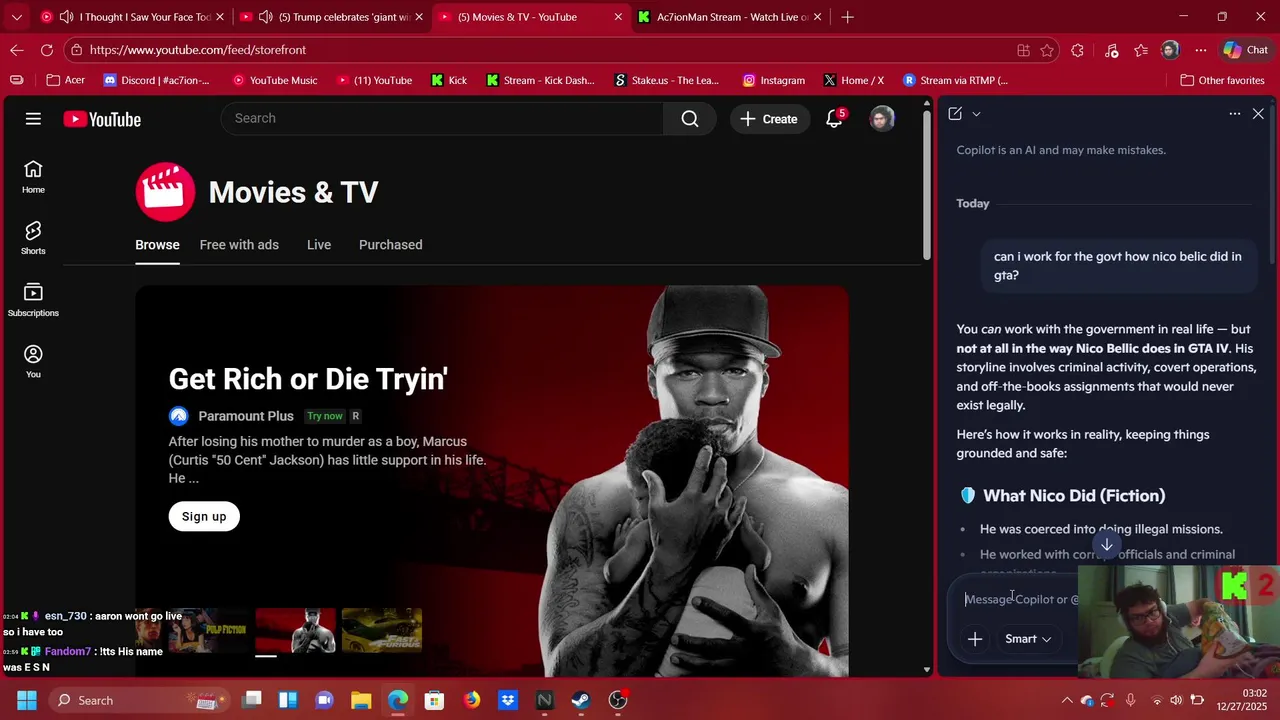Viewport: 1280px width, 720px height.
Task: Open the YouTube account avatar menu
Action: (x=882, y=119)
